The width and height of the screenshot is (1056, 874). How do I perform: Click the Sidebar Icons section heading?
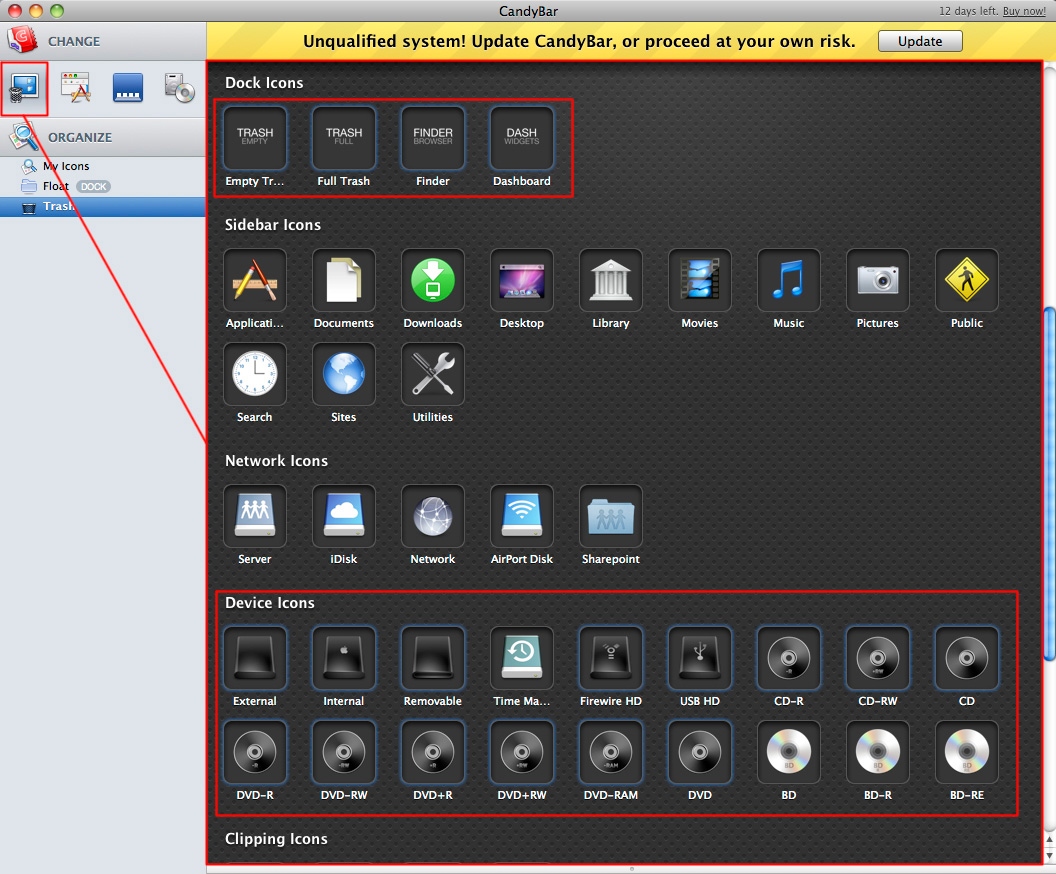pos(273,225)
